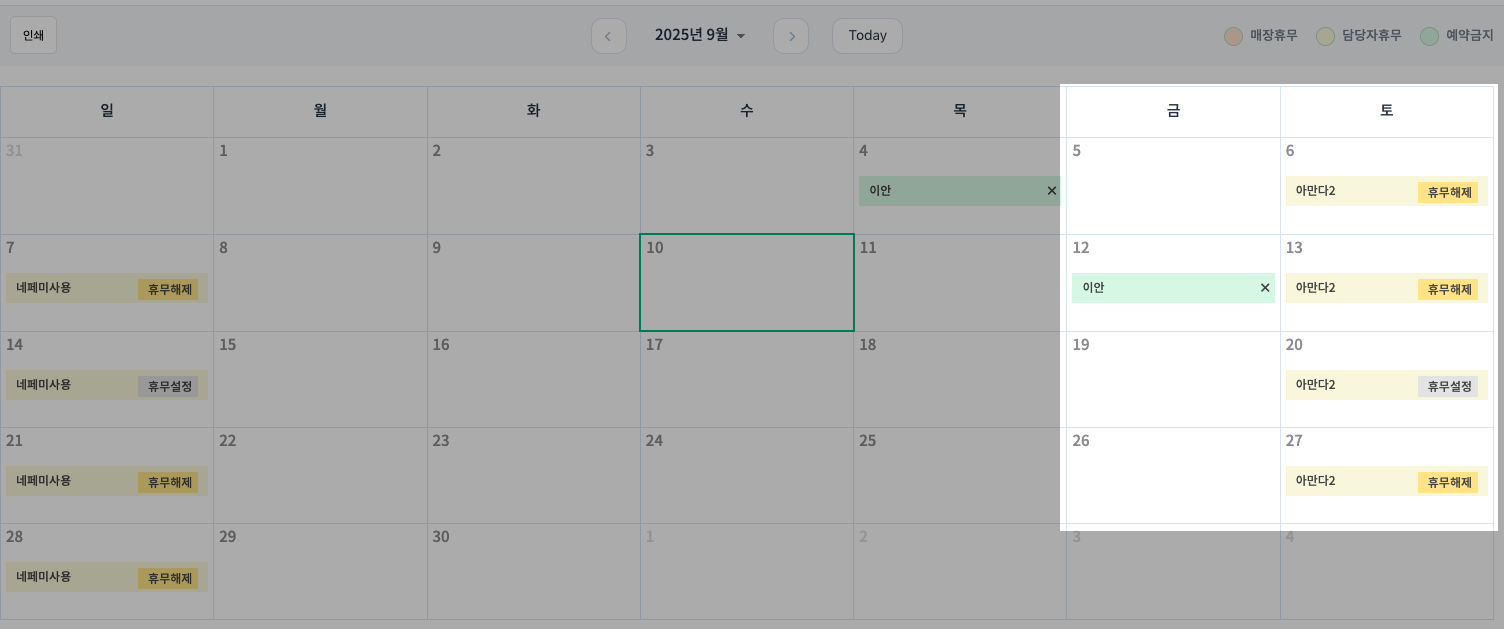
Task: Click the 담당자휴무 yellow legend swatch
Action: tap(1326, 36)
